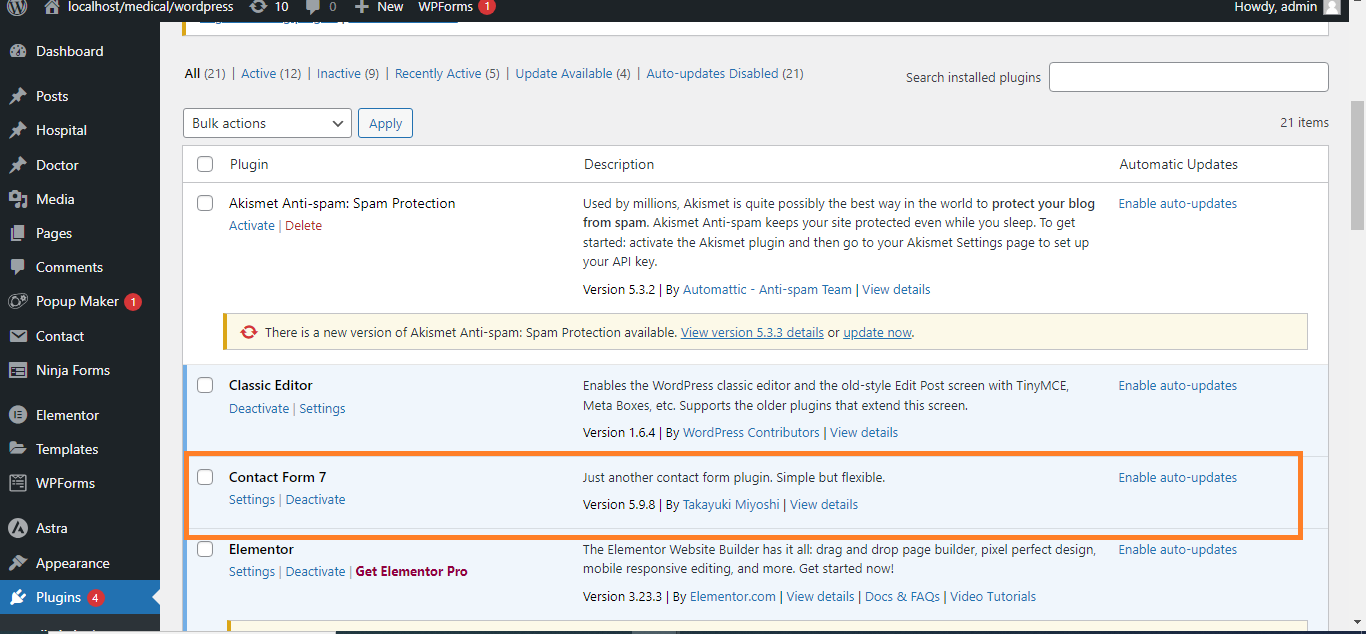The image size is (1366, 634).
Task: Click the WordPress logo icon in admin bar
Action: click(17, 7)
